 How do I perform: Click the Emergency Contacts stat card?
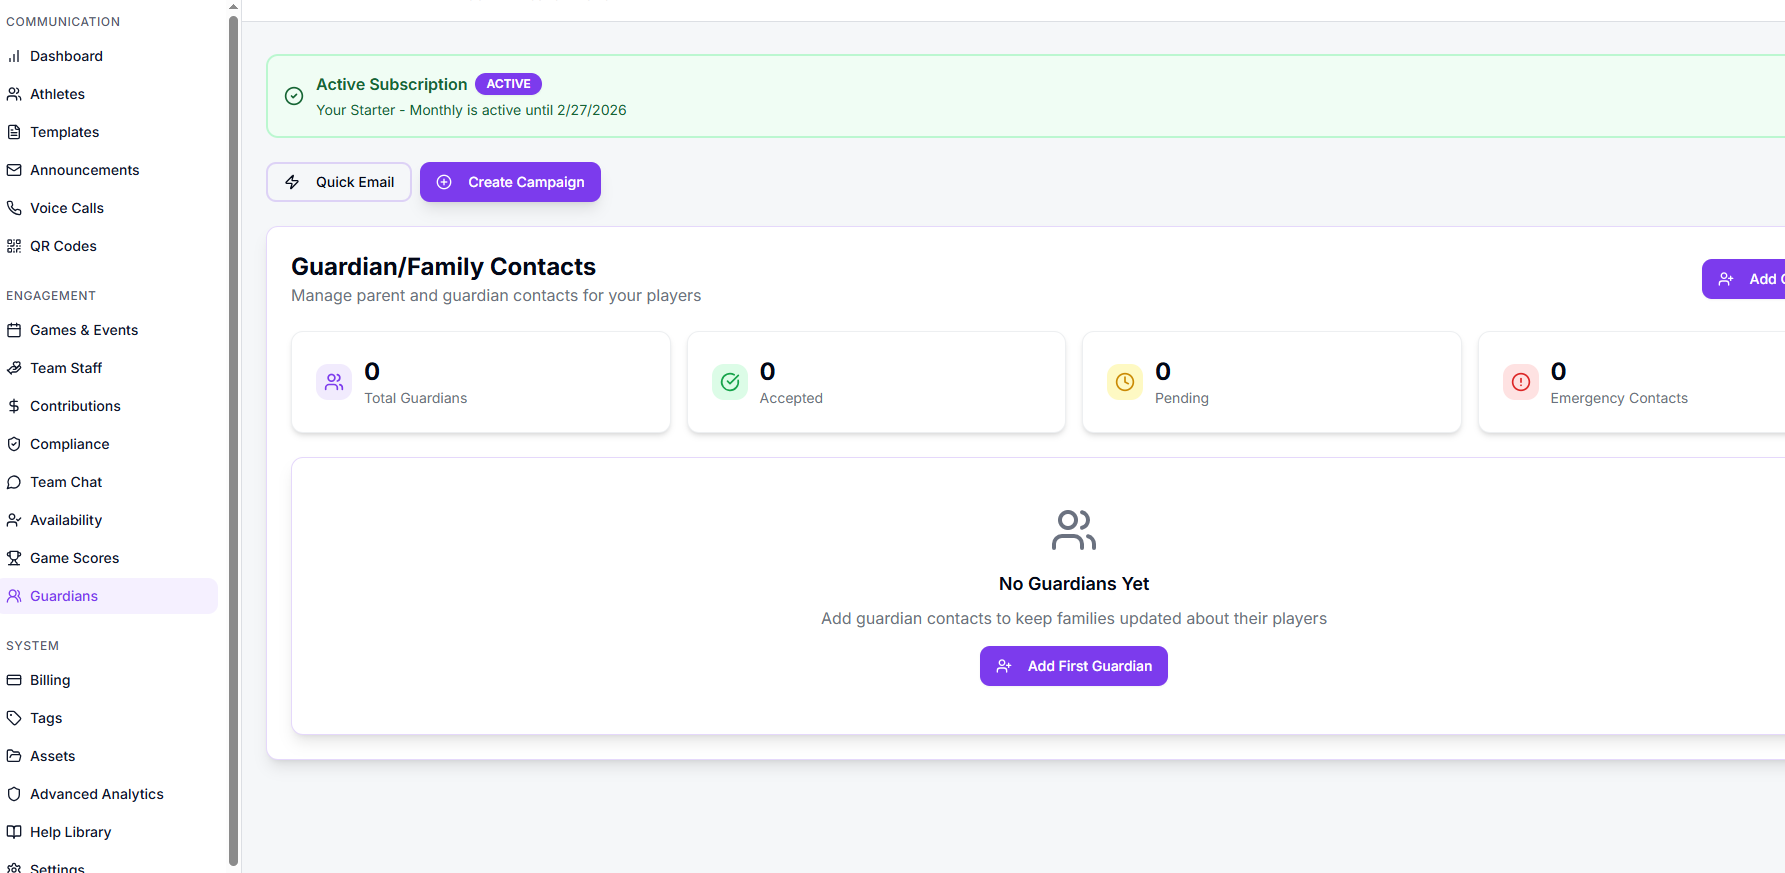tap(1632, 382)
